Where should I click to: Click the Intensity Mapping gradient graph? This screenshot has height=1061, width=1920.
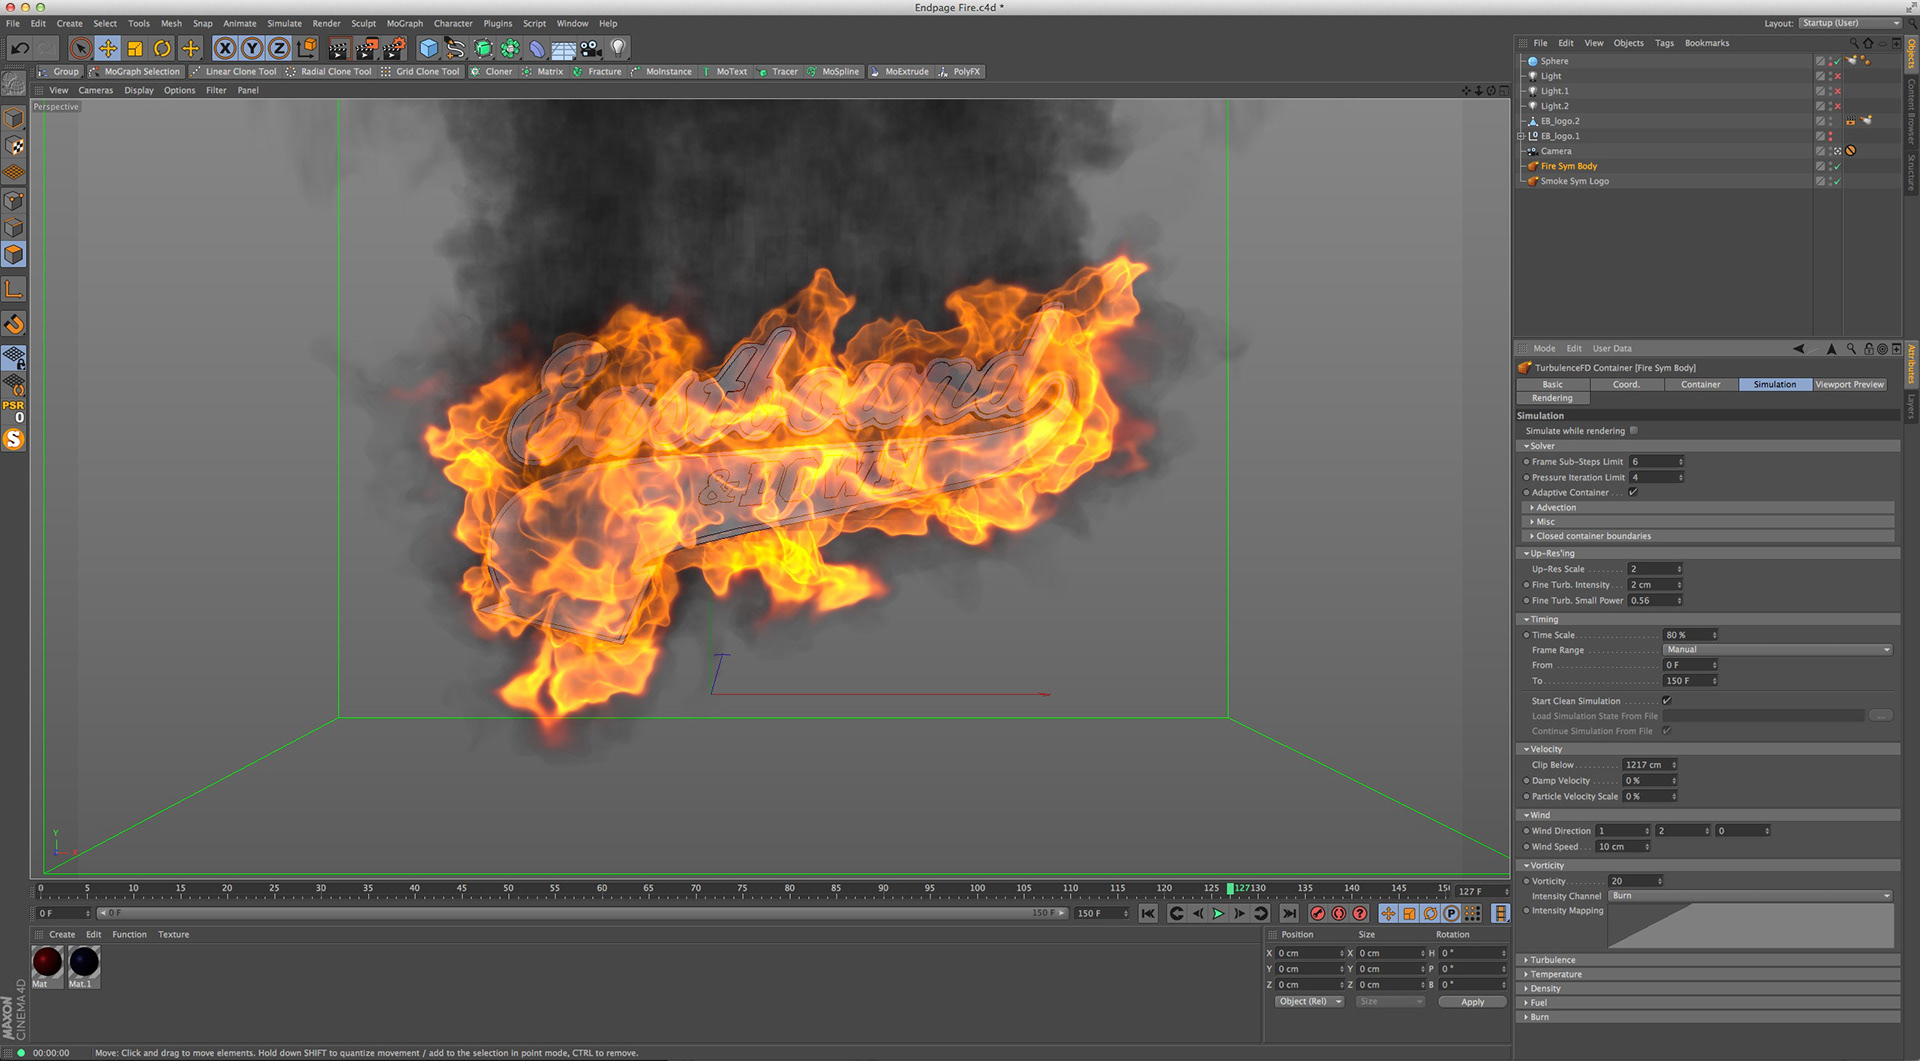[1750, 926]
